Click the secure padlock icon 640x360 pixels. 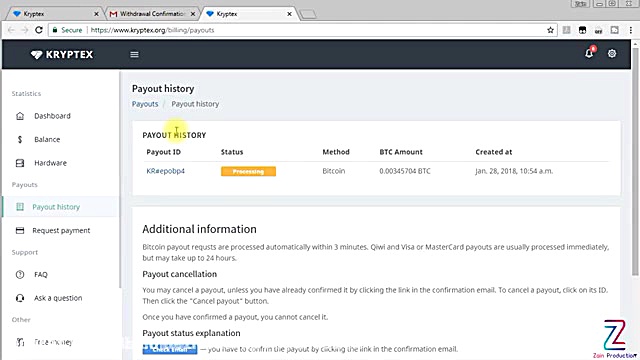pyautogui.click(x=55, y=30)
